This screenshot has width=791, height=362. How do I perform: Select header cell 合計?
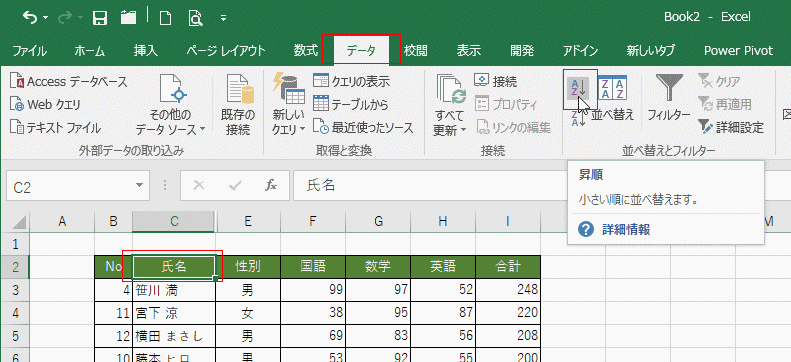pos(508,267)
